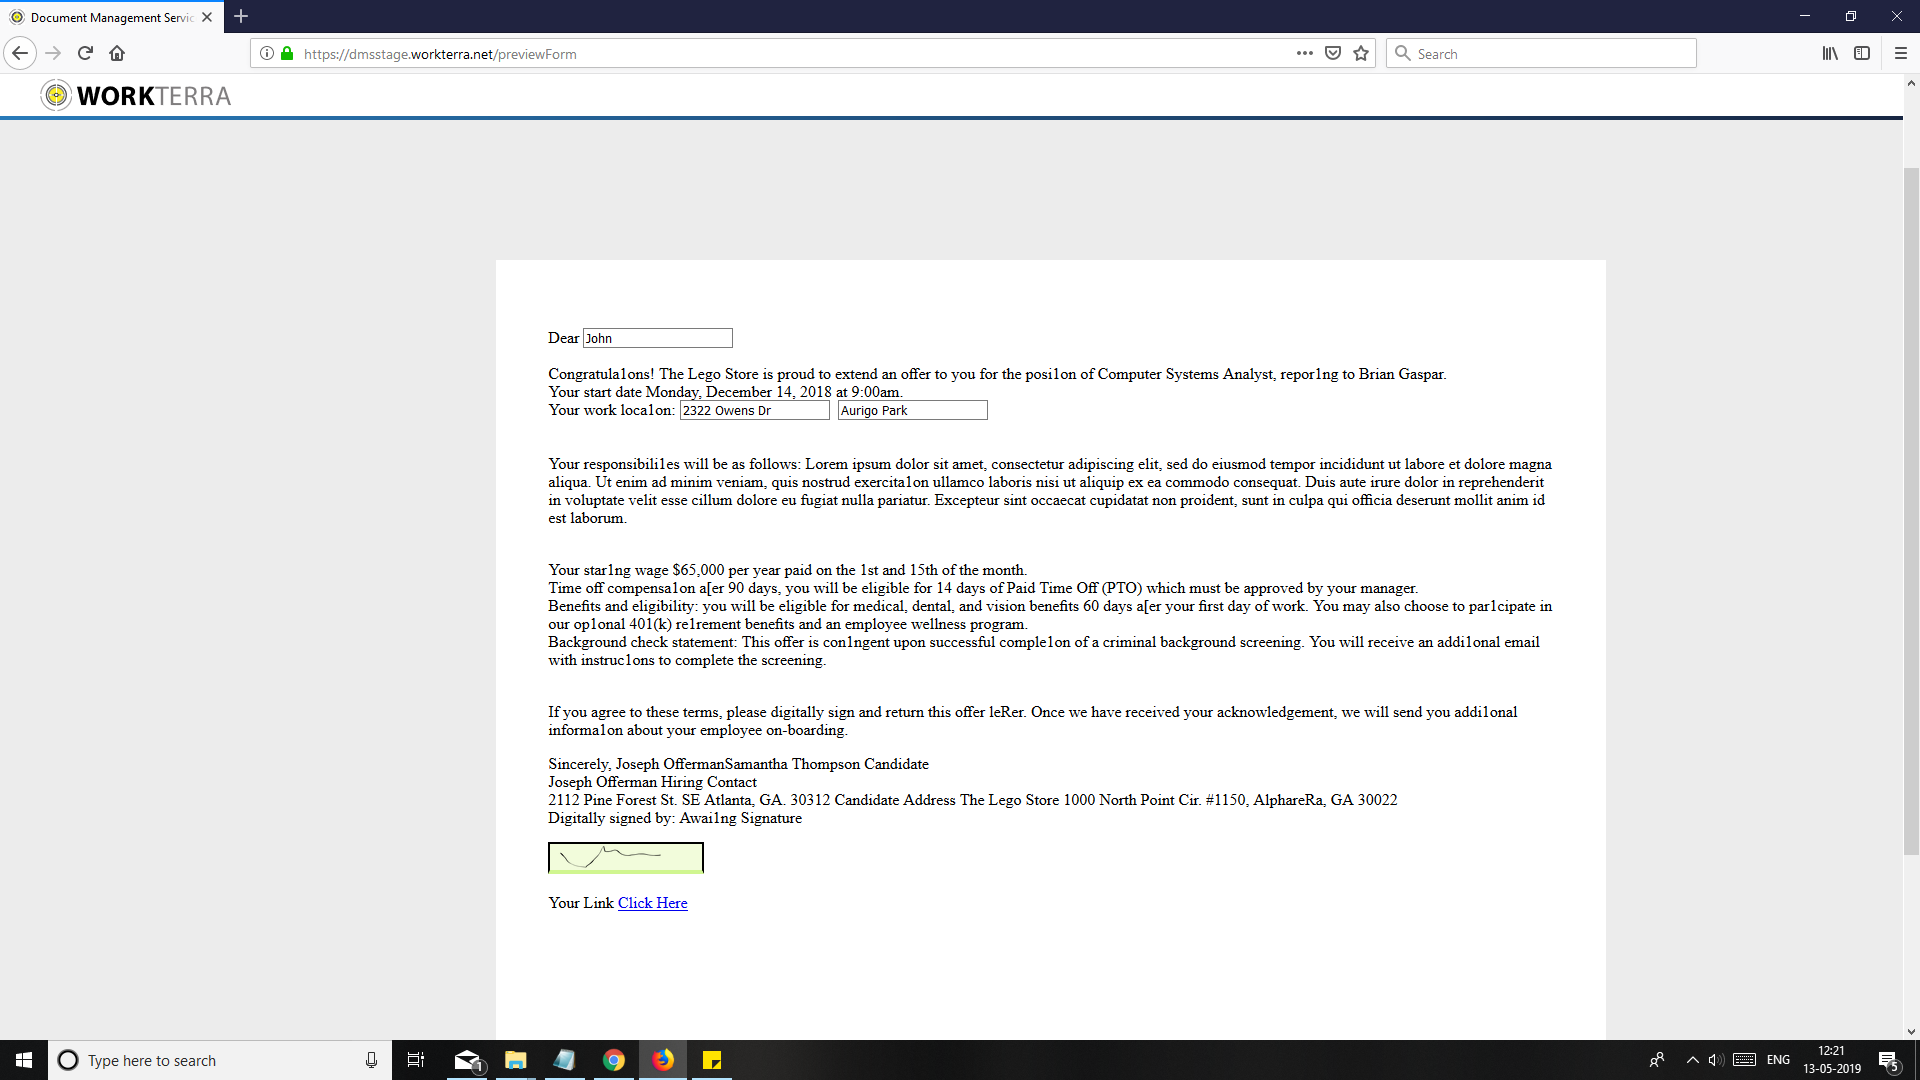Show site information icon in address bar
Viewport: 1920px width, 1080px height.
[x=267, y=53]
